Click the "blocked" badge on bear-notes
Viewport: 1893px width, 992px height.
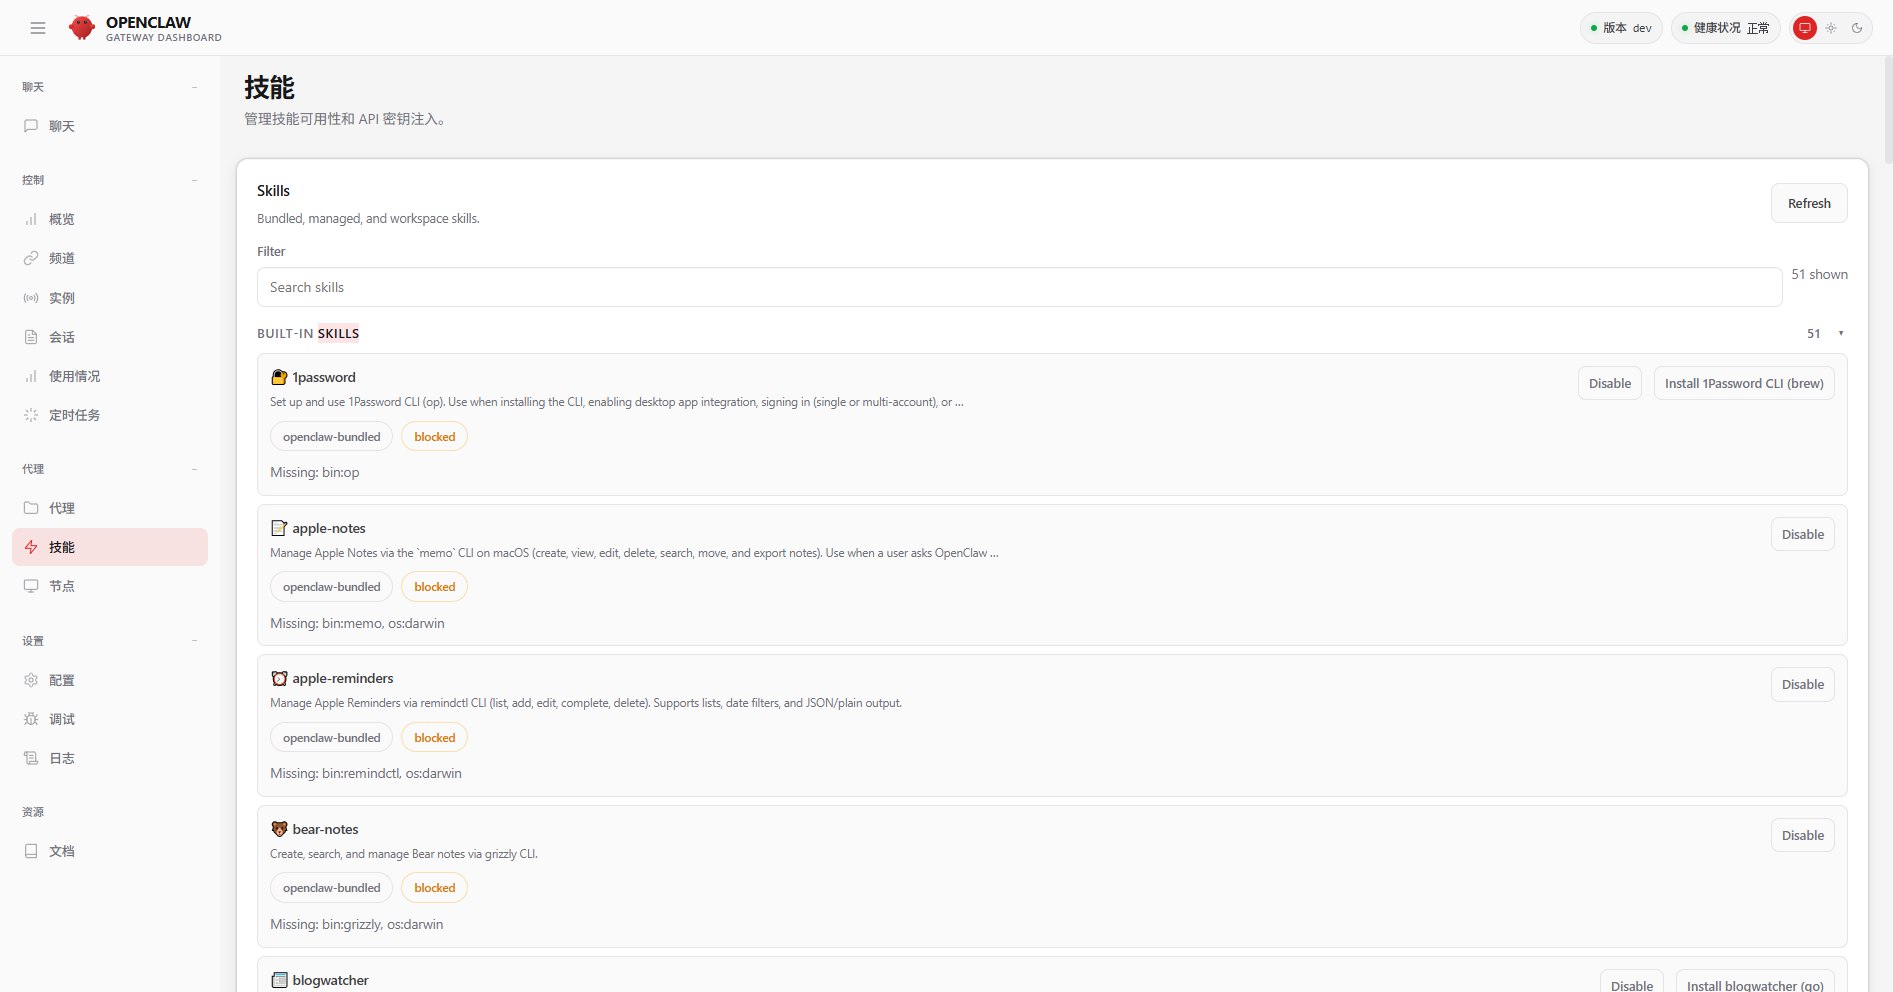[434, 888]
